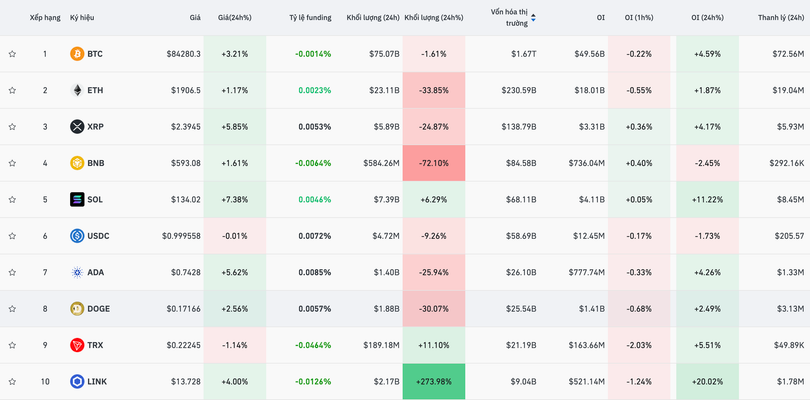
Task: Click the BNB coin icon
Action: [77, 163]
